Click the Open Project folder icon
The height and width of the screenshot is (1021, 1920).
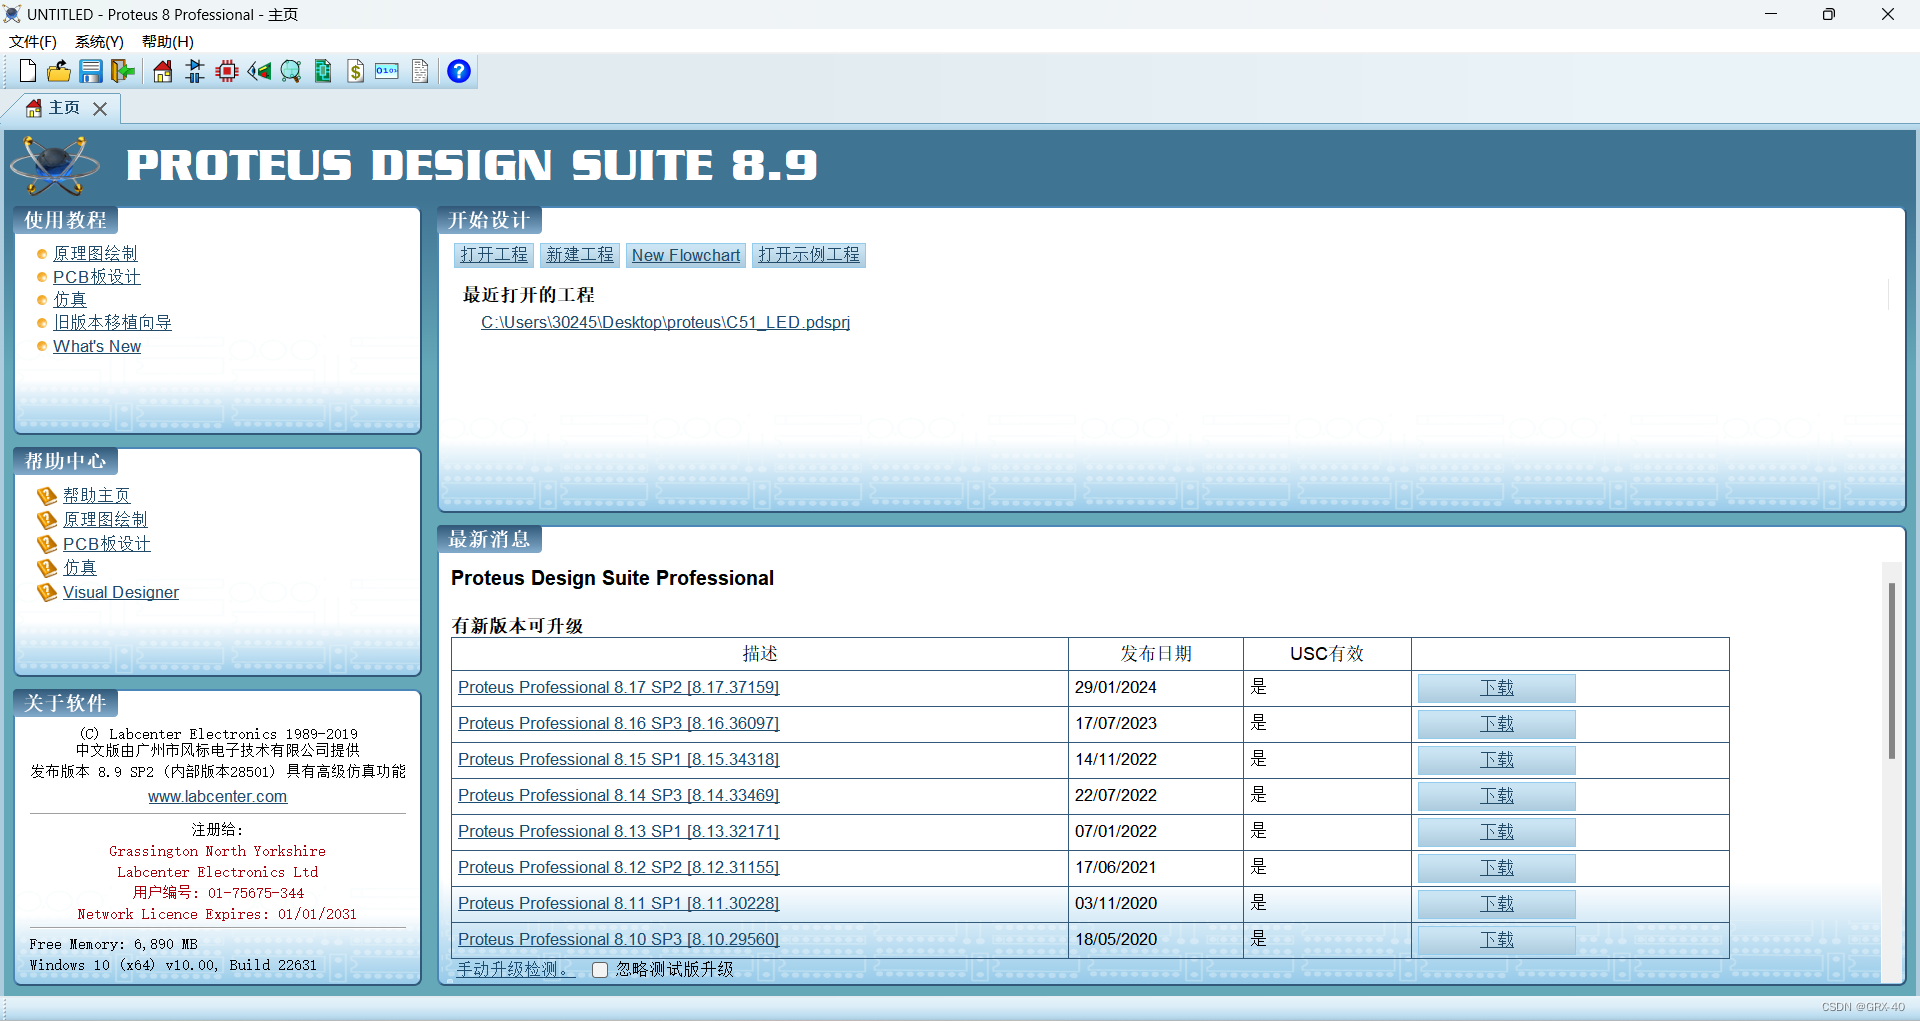point(59,71)
